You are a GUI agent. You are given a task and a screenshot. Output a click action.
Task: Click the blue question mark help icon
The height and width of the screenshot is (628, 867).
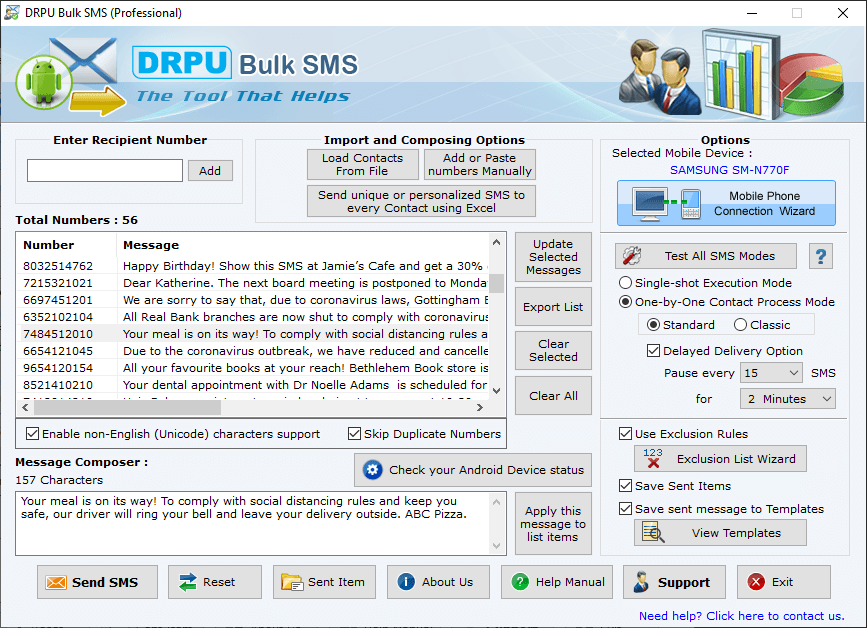point(821,256)
